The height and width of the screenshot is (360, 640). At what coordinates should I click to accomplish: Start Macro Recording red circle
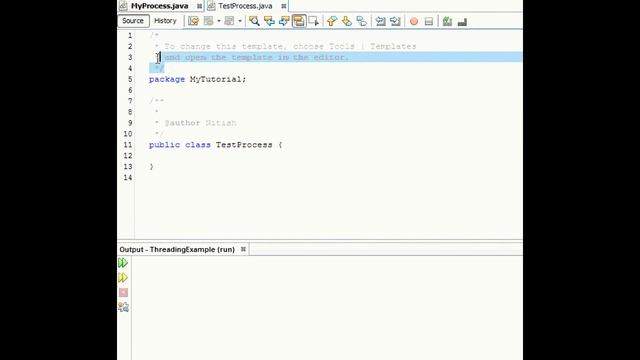414,22
